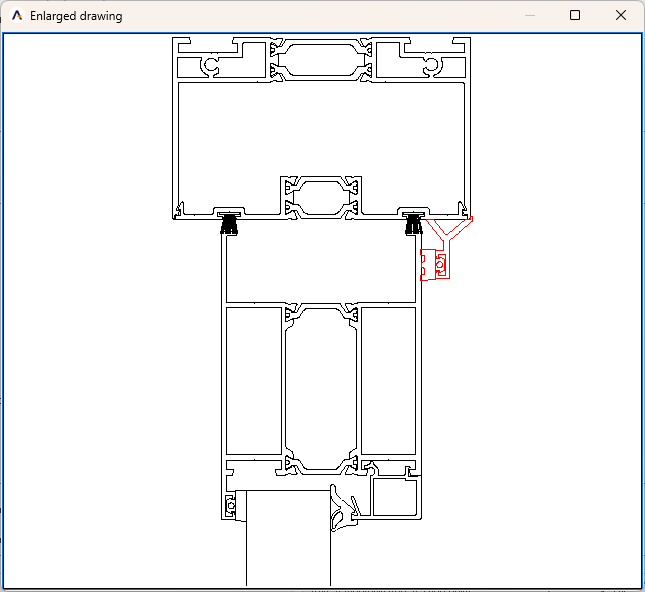Click the top-right circular screw port
645x592 pixels.
(x=431, y=65)
